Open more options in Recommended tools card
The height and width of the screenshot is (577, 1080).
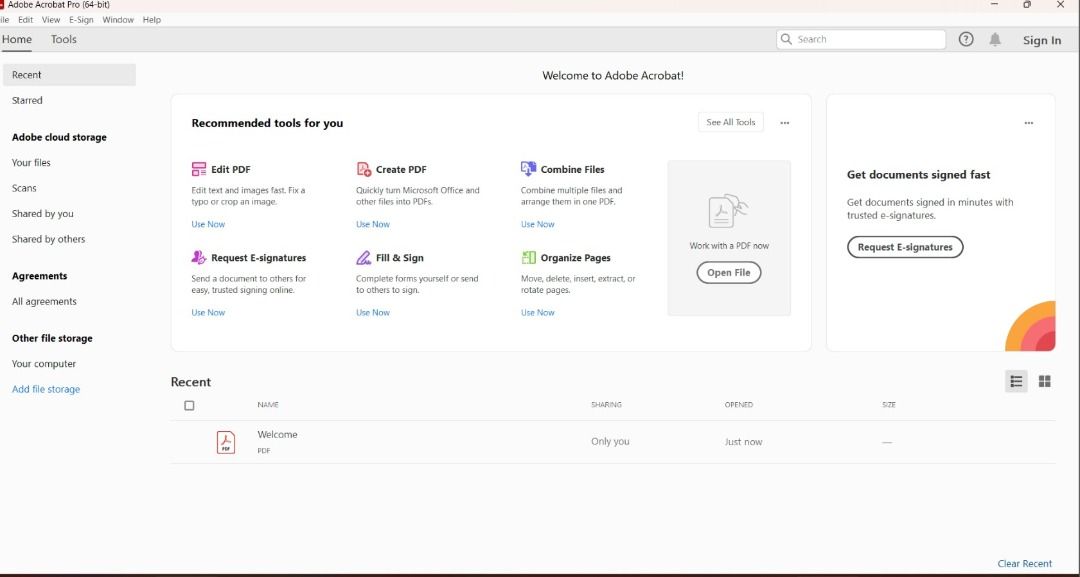coord(785,123)
